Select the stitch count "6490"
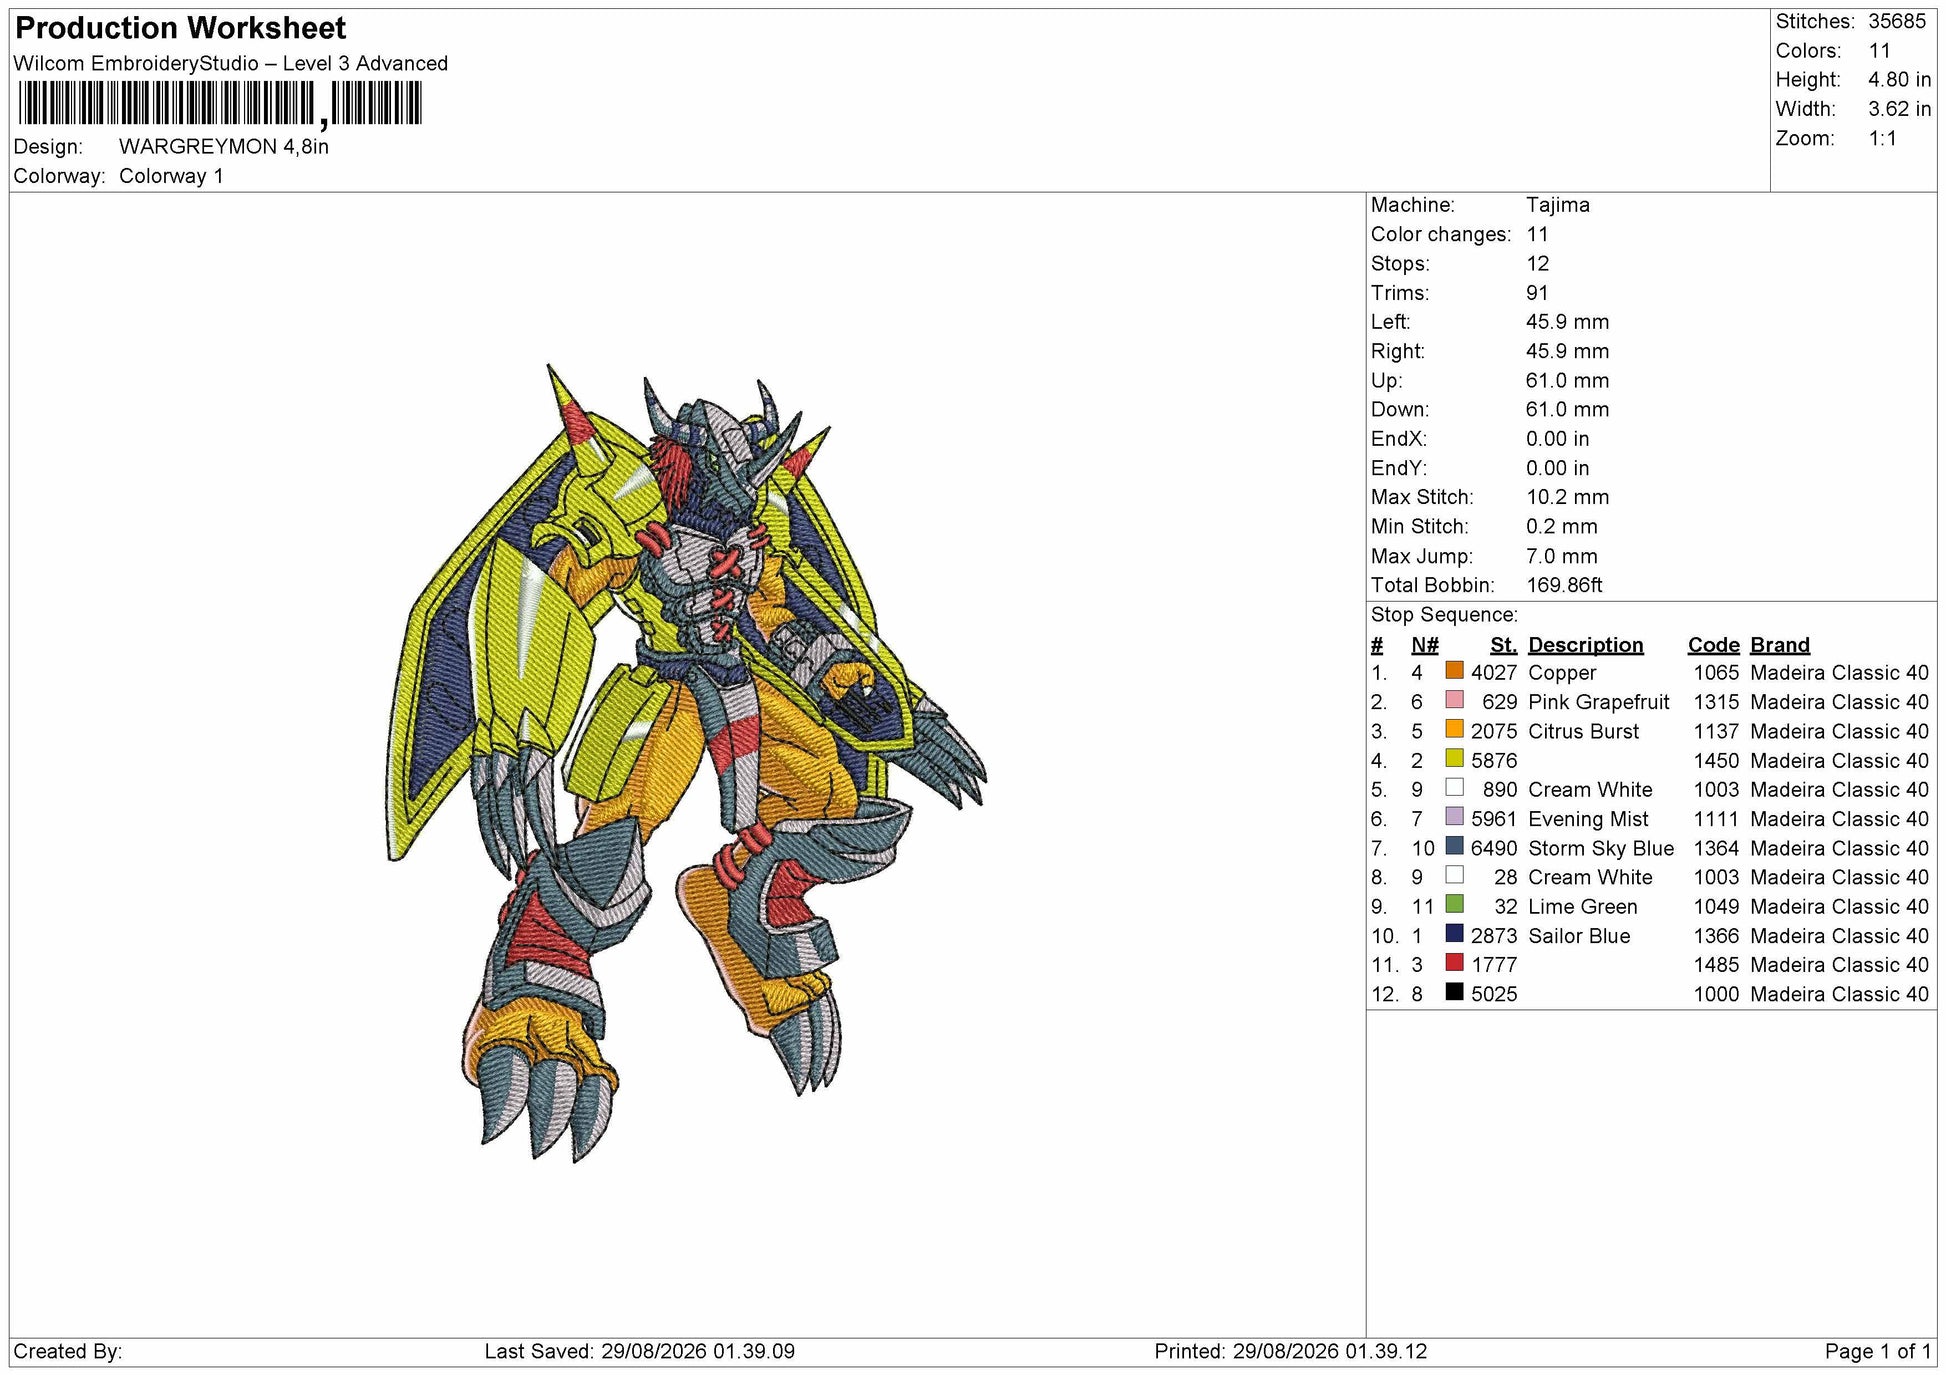1946x1375 pixels. [1494, 848]
